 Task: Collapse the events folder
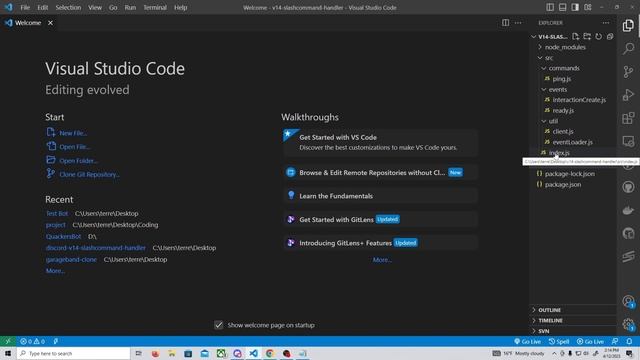[573, 89]
